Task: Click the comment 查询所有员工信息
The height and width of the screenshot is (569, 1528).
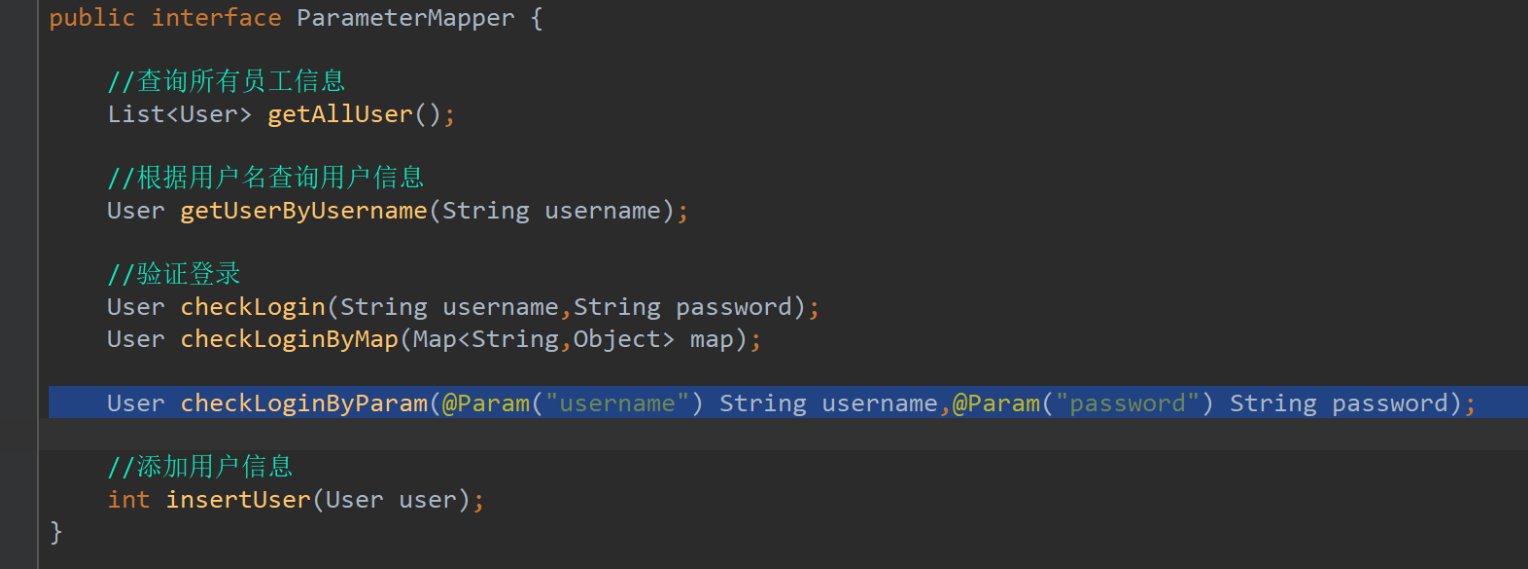Action: click(x=227, y=81)
